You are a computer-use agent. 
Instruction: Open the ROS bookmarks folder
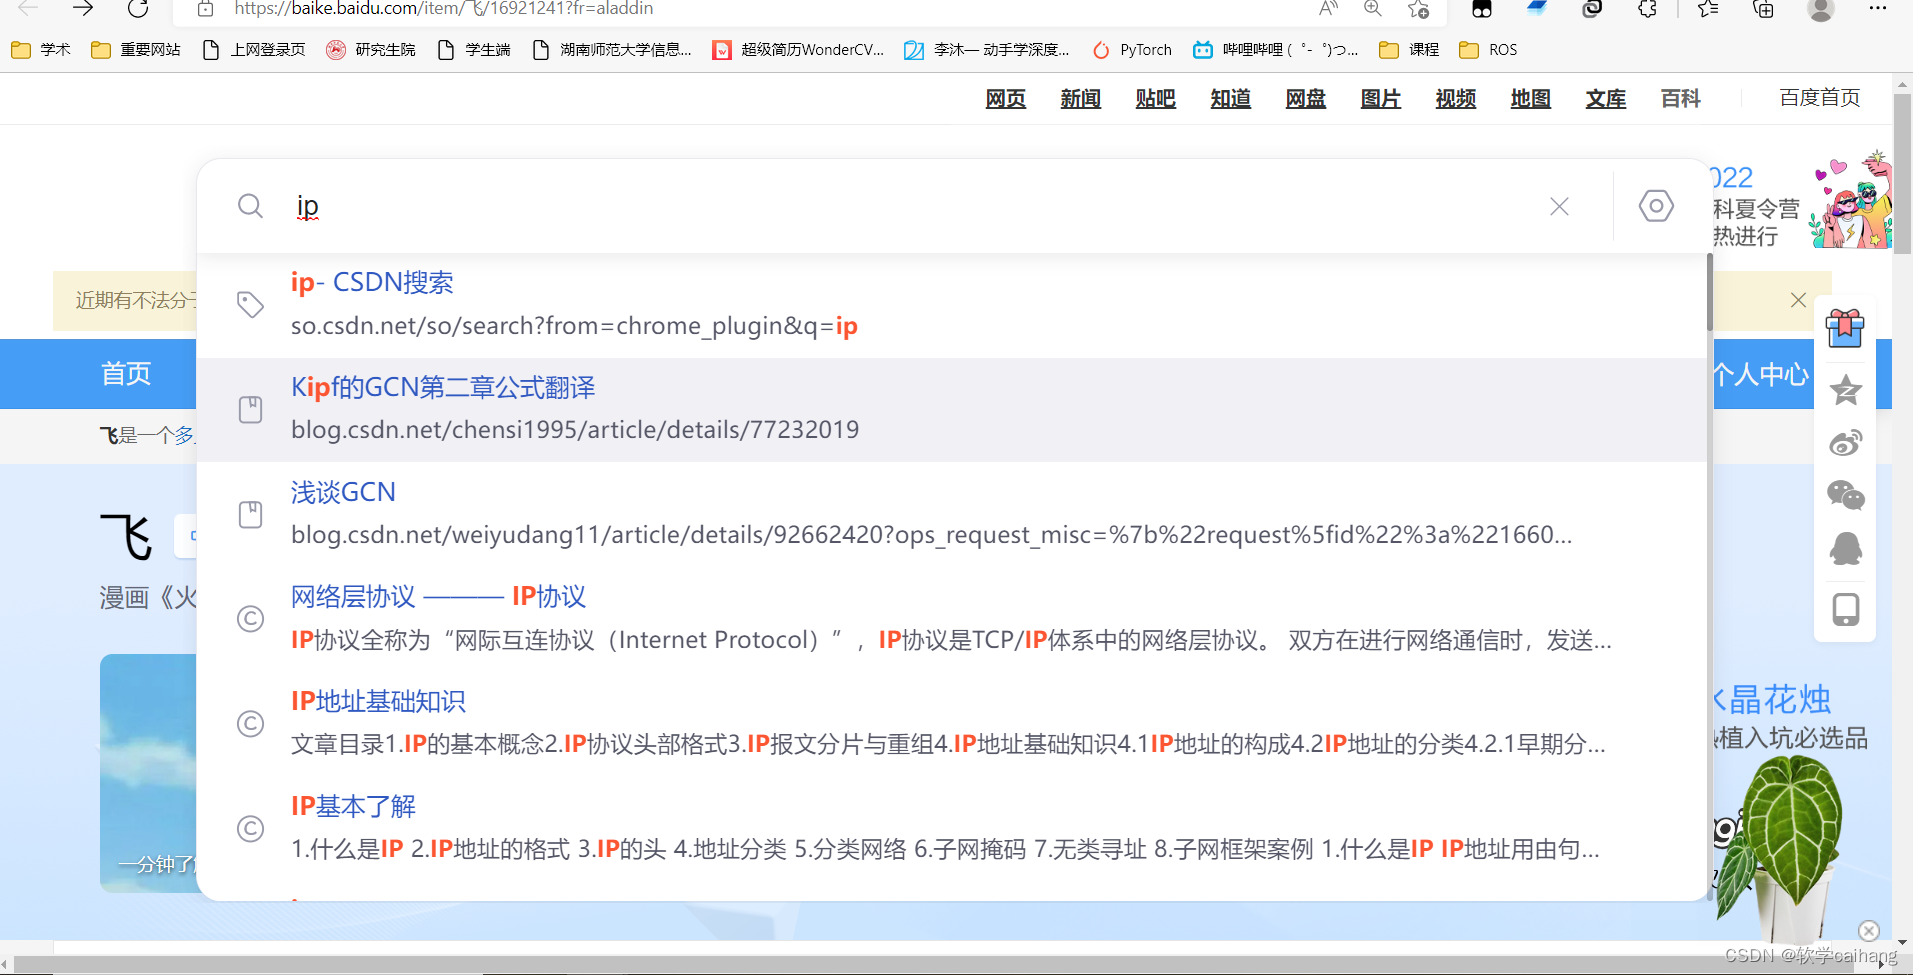(x=1488, y=50)
